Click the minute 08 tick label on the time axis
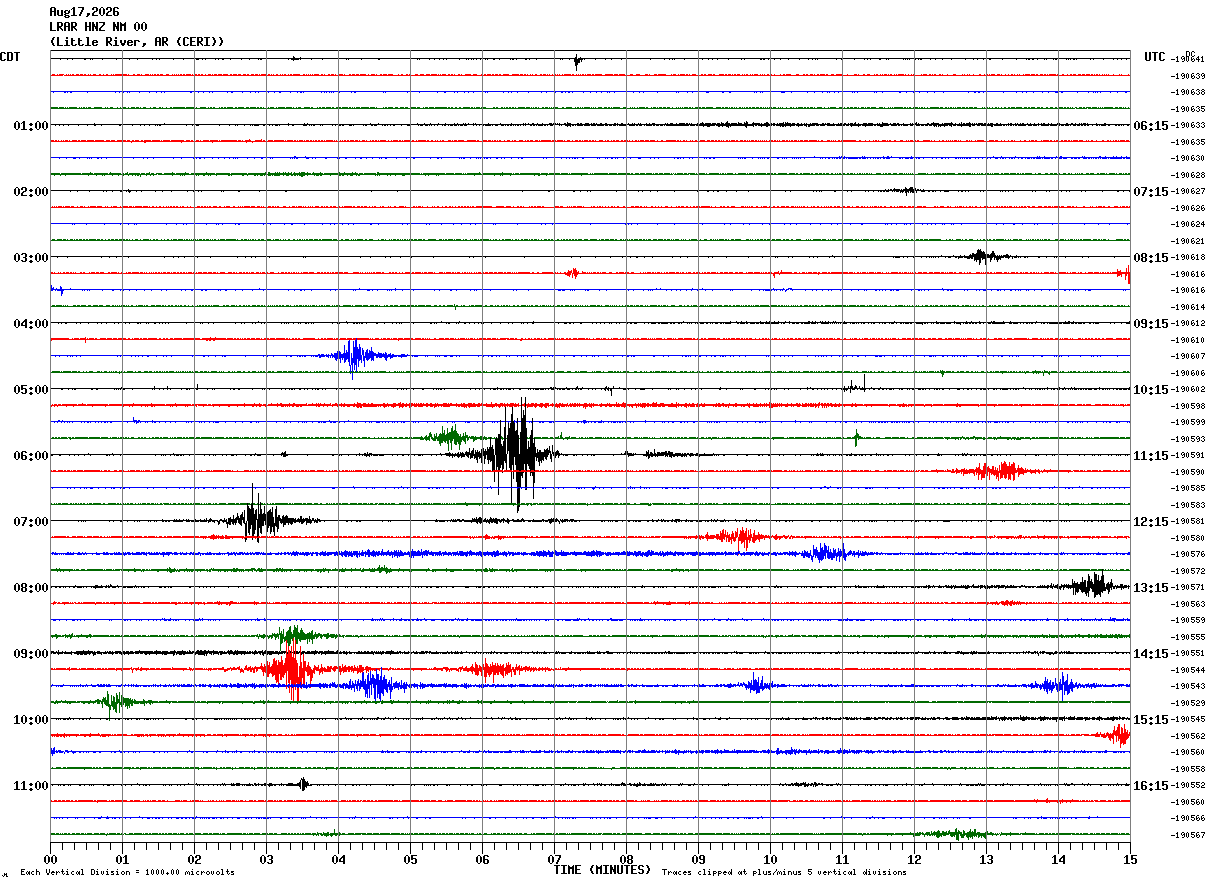 pos(626,860)
